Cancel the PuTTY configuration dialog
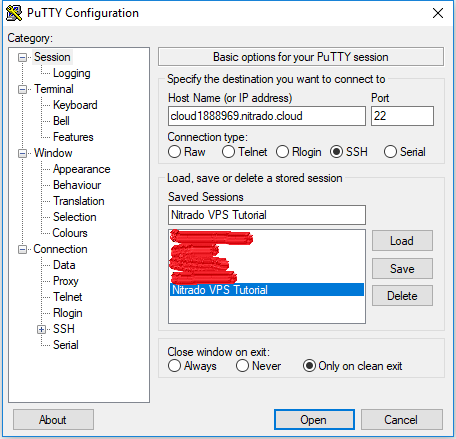The image size is (456, 439). 402,420
